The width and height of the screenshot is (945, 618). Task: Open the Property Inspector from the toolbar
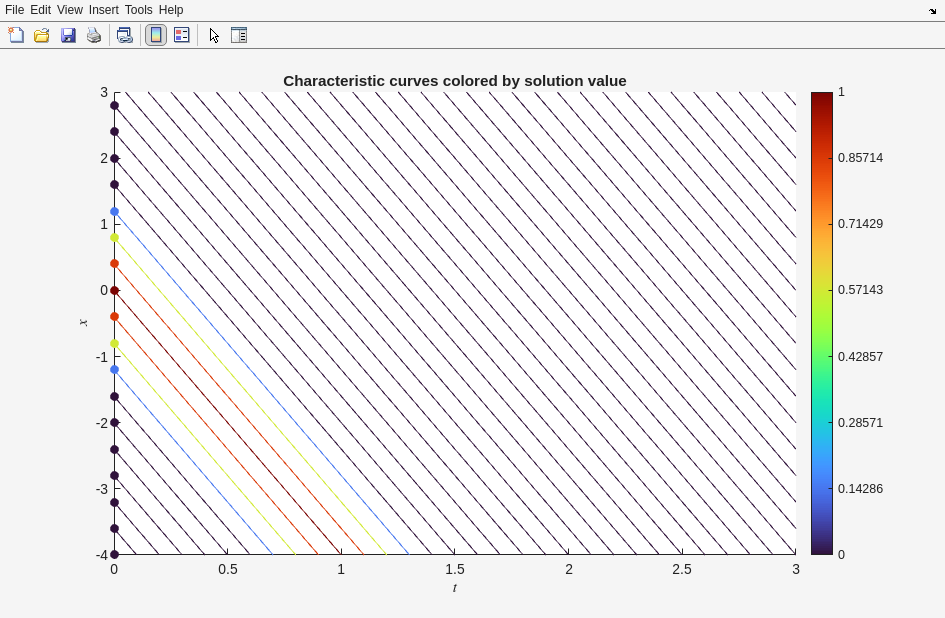239,35
